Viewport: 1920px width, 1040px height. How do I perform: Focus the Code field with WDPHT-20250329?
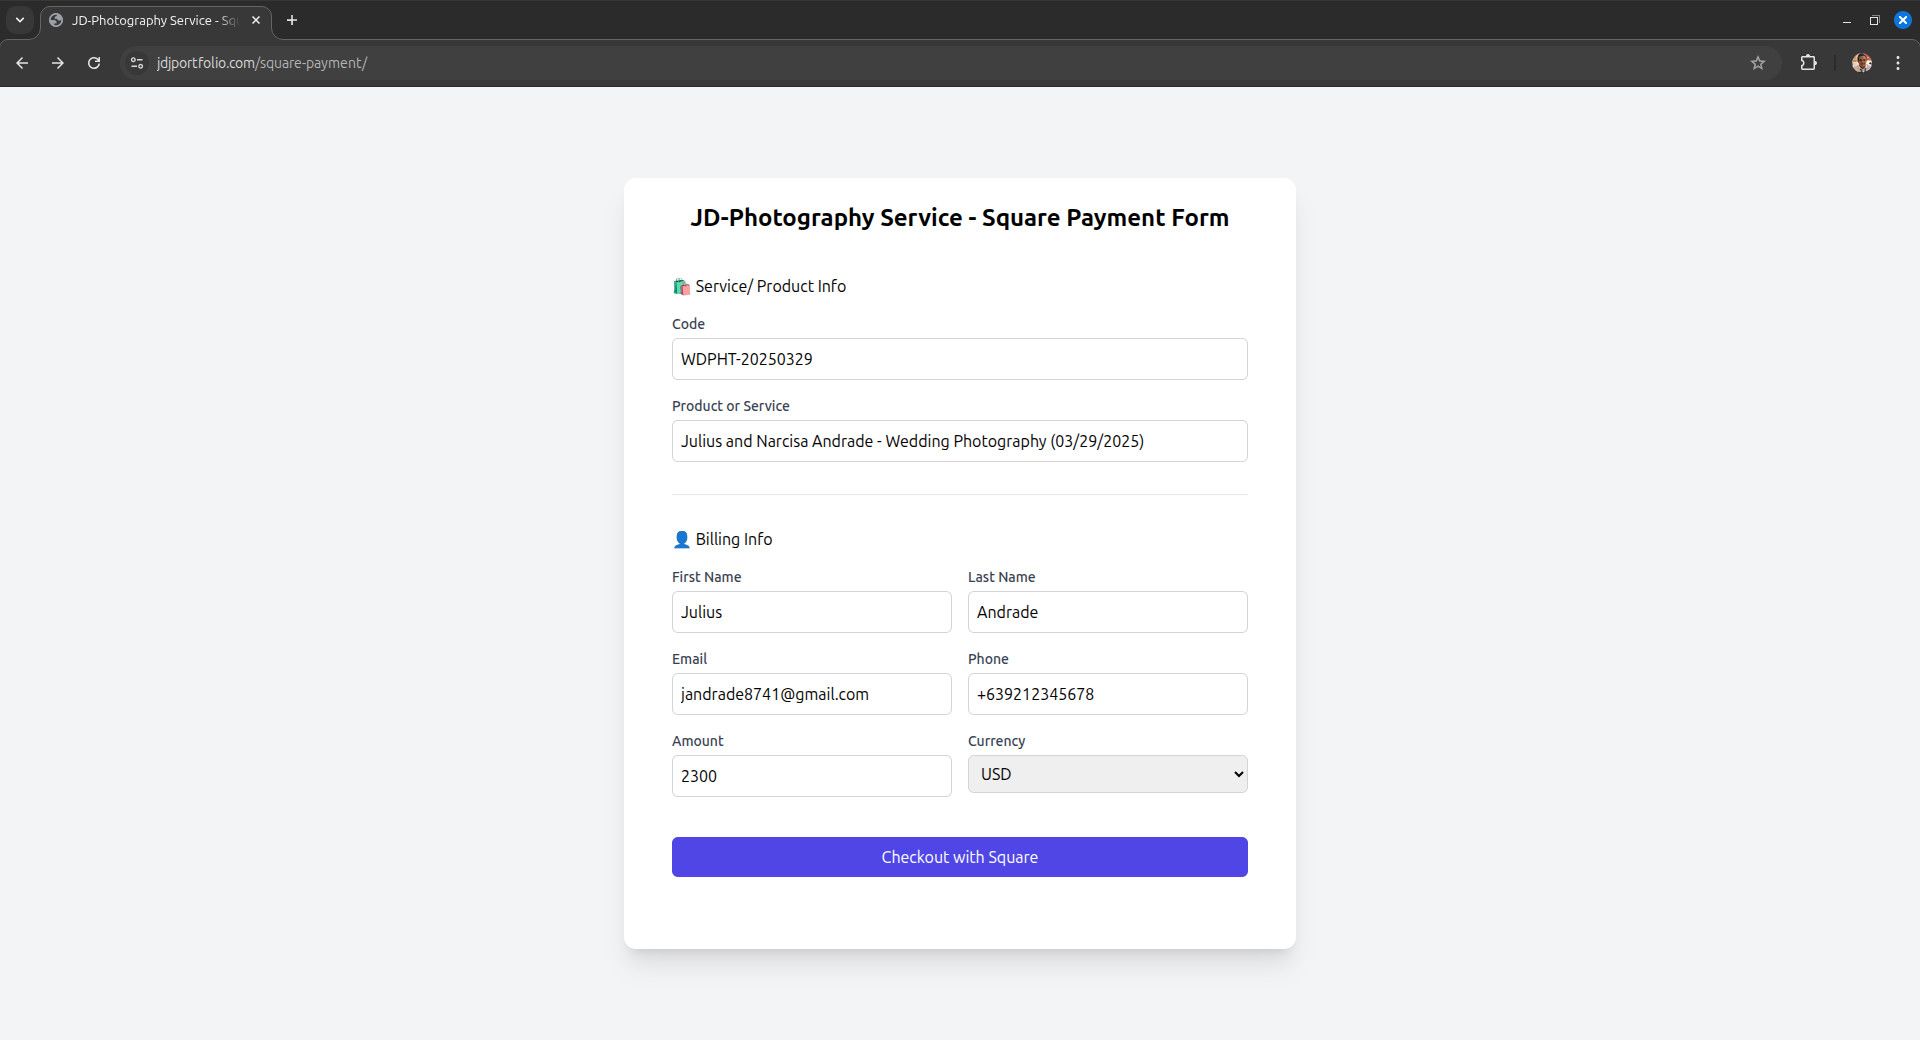coord(959,359)
